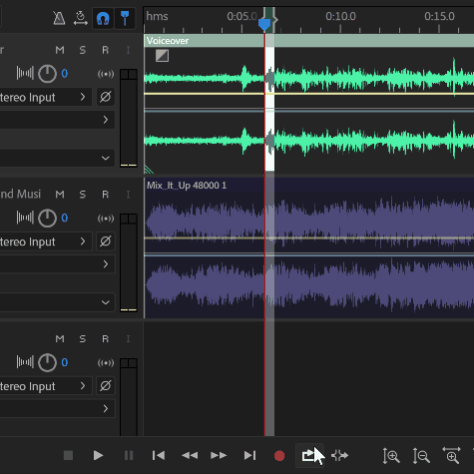The width and height of the screenshot is (474, 474).
Task: Click Background Music track volume meter icon
Action: (x=25, y=218)
